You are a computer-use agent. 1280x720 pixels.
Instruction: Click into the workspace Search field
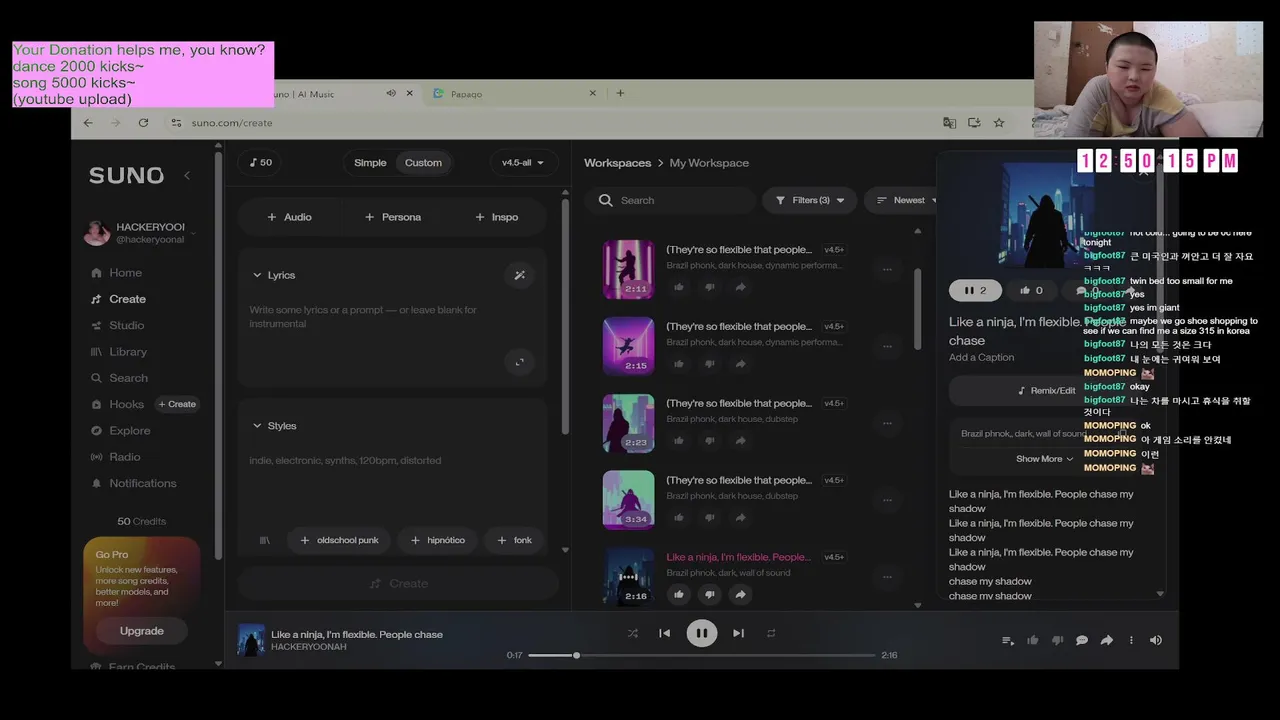pyautogui.click(x=670, y=200)
